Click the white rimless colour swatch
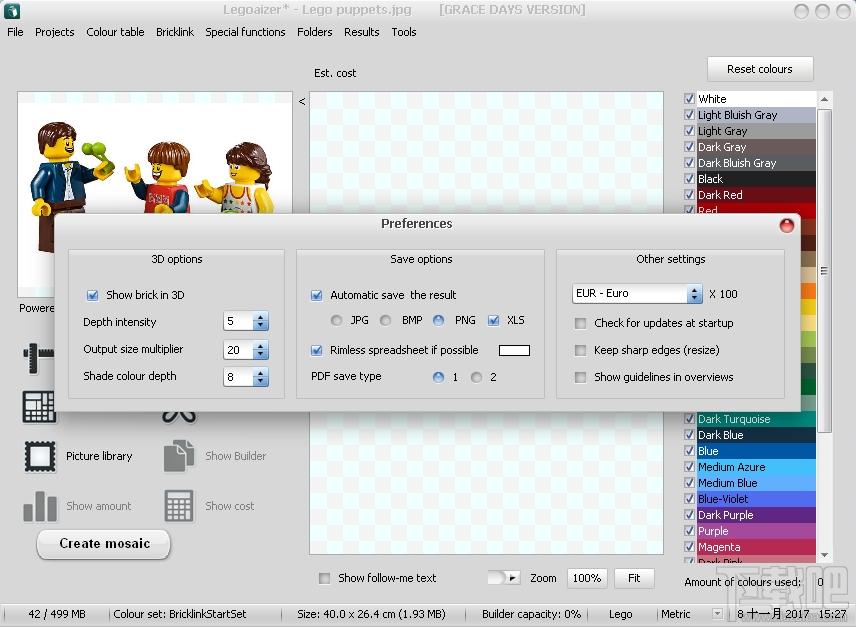Viewport: 856px width, 627px height. tap(514, 350)
